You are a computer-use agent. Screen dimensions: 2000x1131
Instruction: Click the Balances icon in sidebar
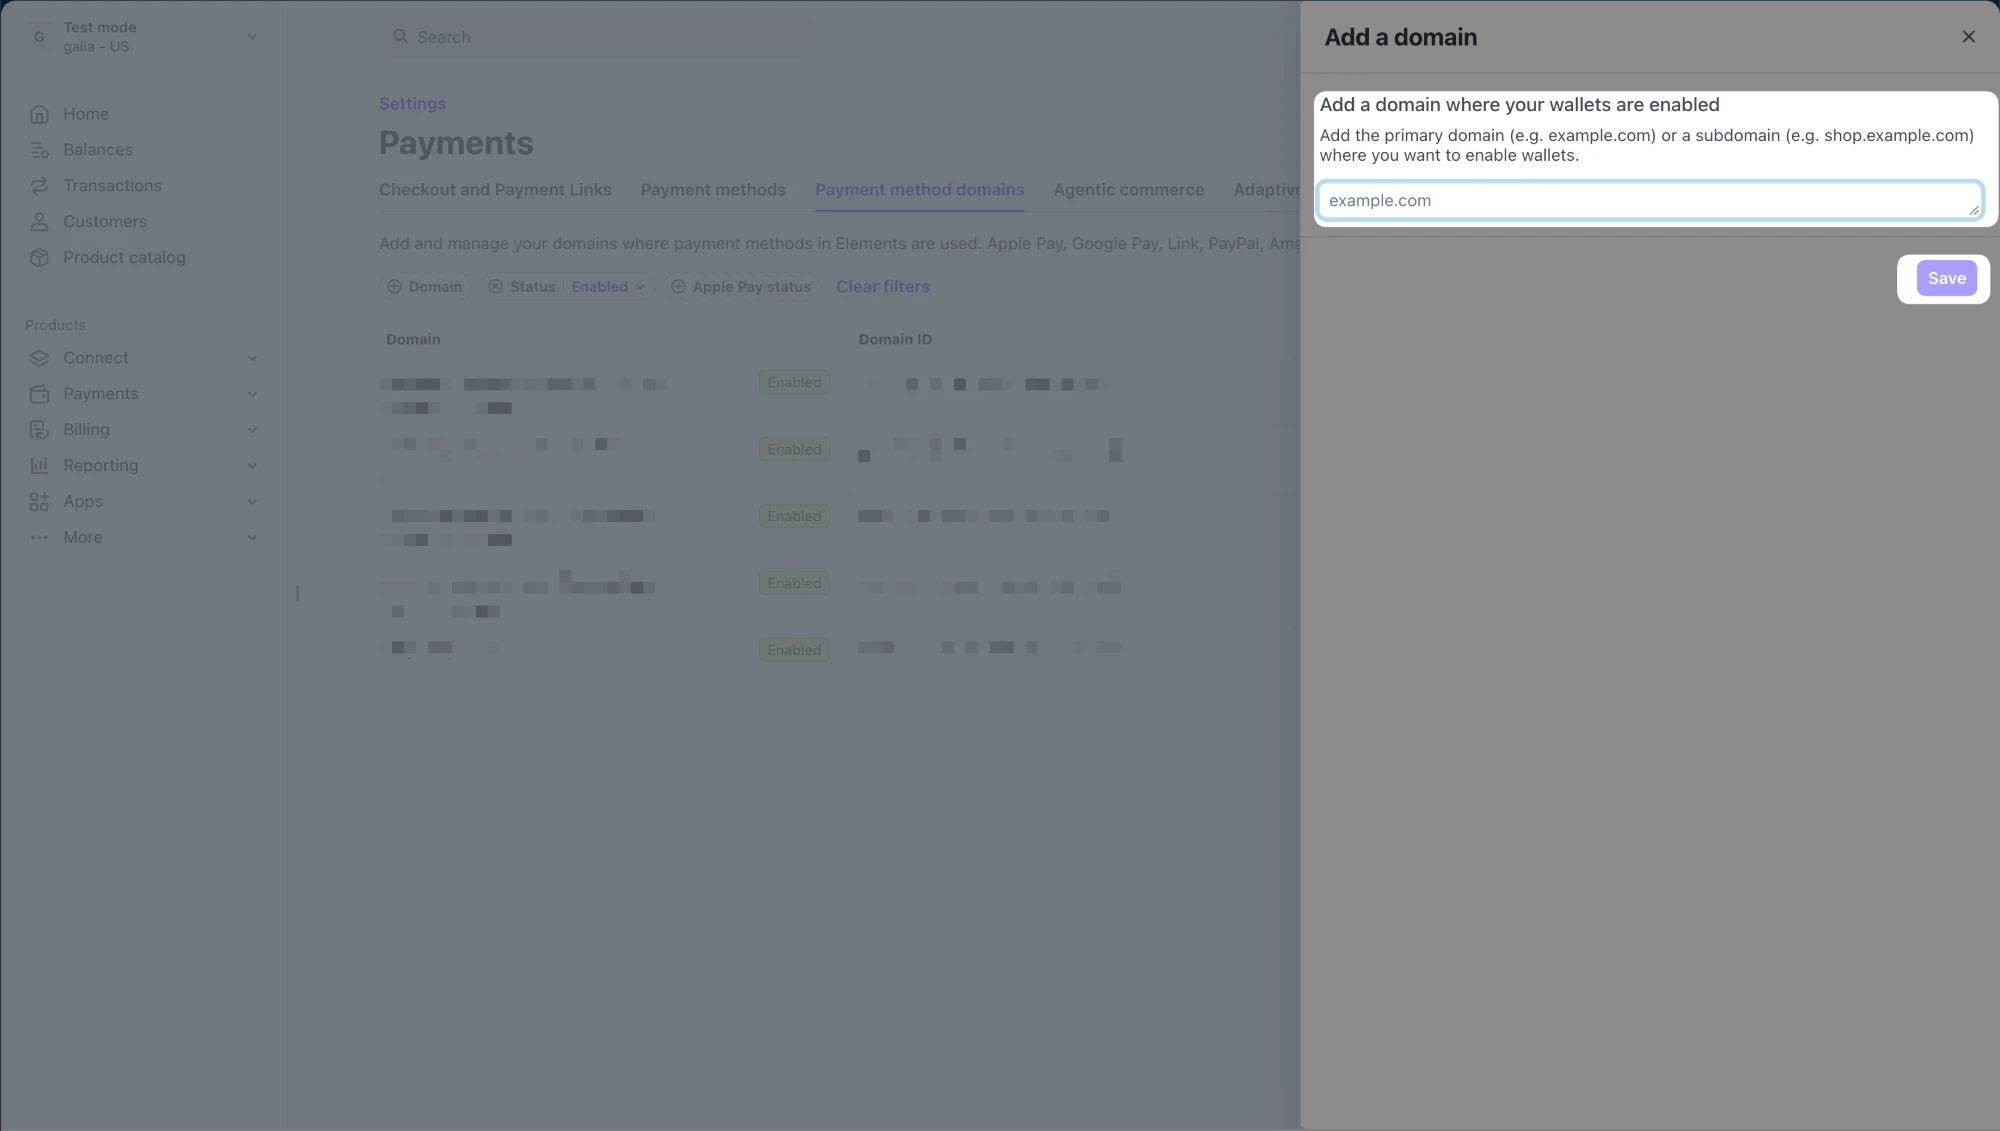tap(39, 150)
